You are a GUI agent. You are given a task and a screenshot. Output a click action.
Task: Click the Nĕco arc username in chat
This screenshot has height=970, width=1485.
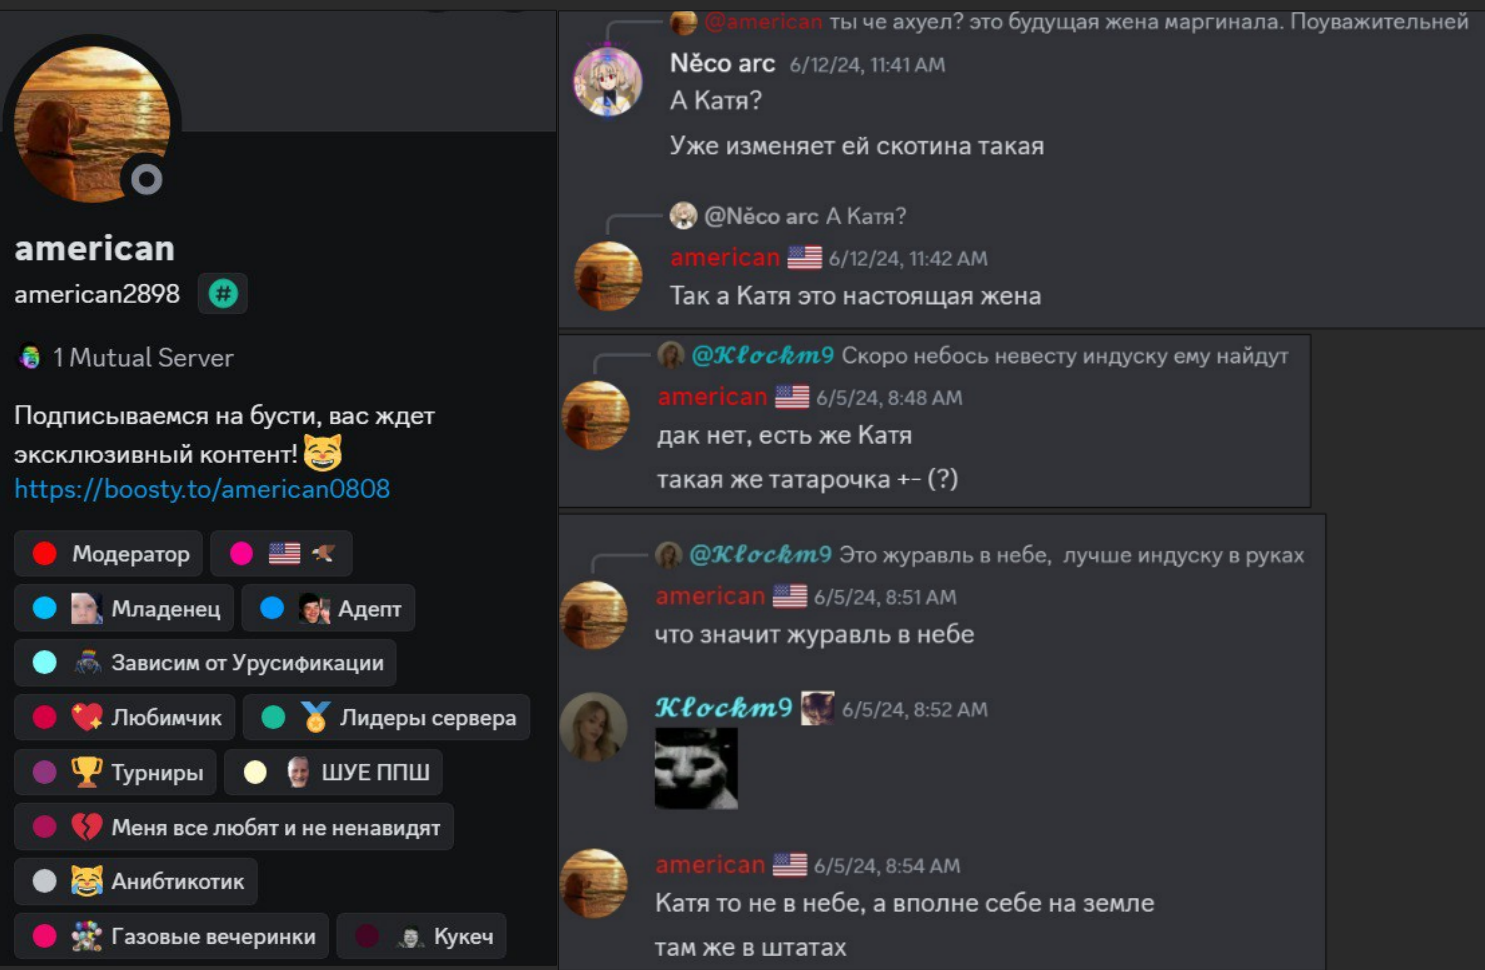tap(722, 63)
